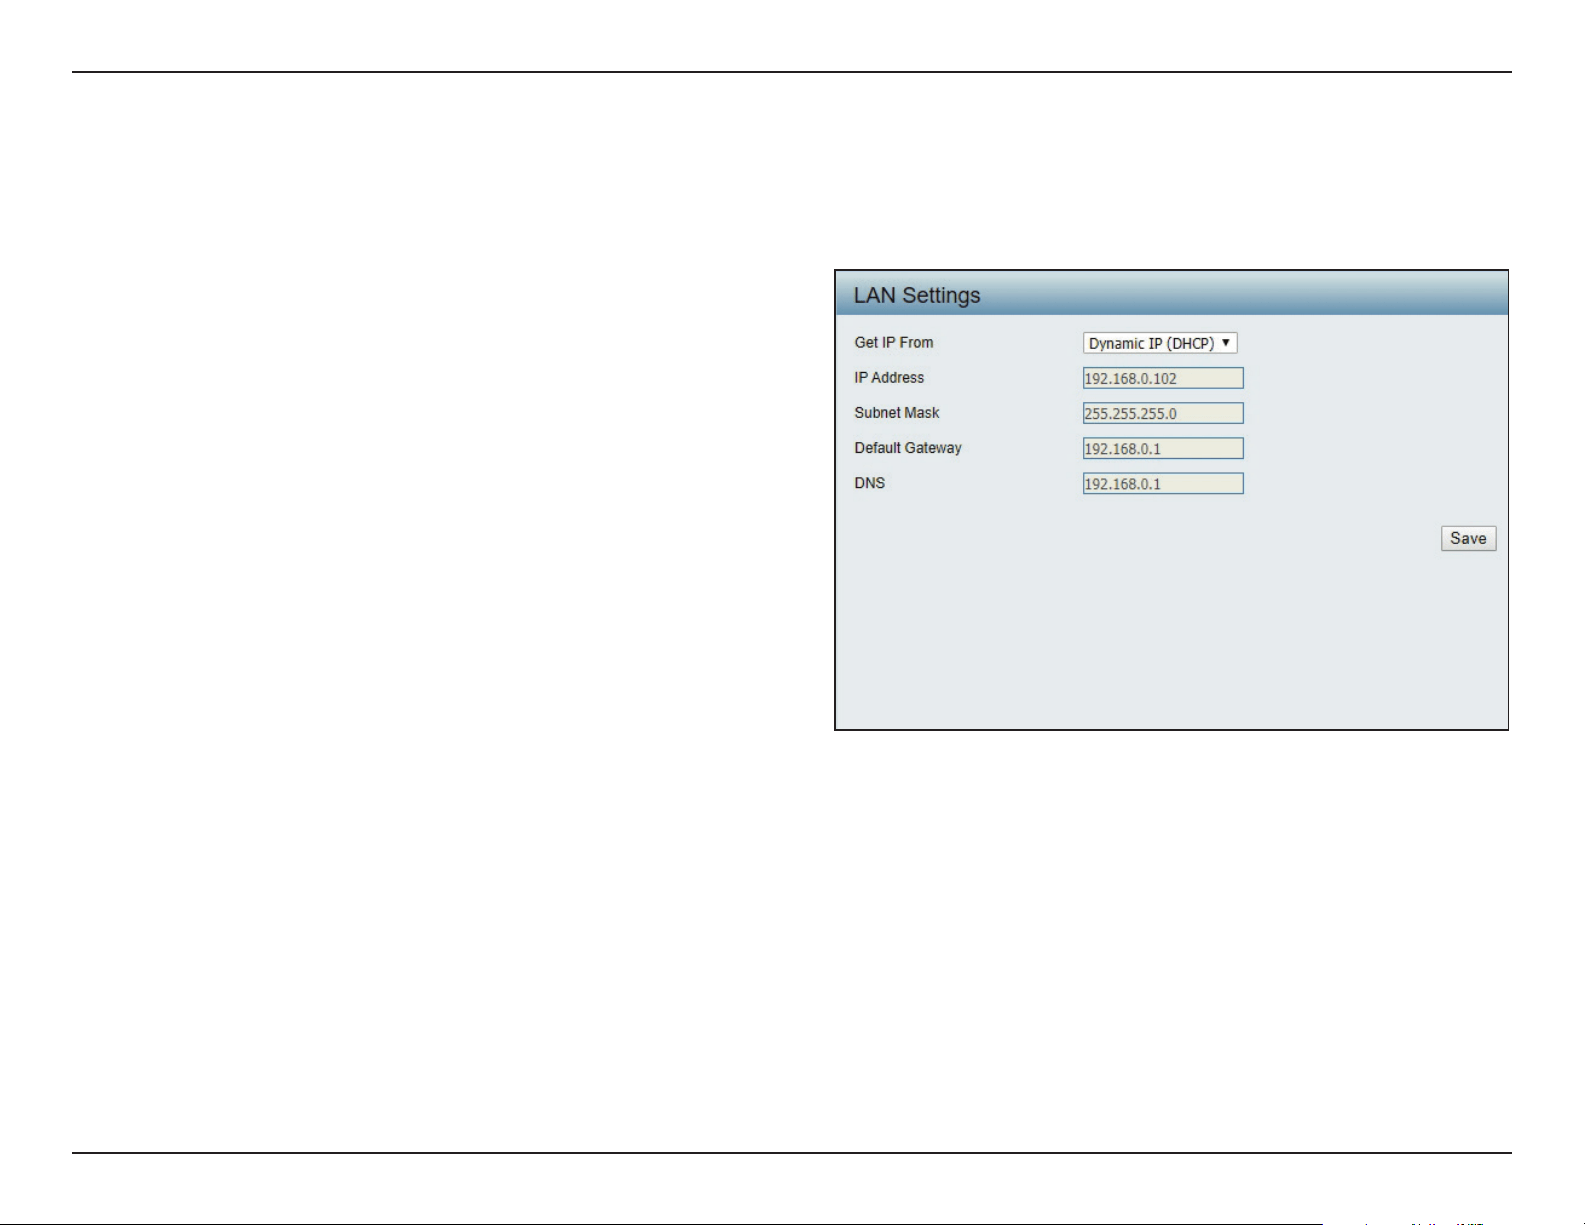Click into the Default Gateway field
1585x1225 pixels.
coord(1163,448)
